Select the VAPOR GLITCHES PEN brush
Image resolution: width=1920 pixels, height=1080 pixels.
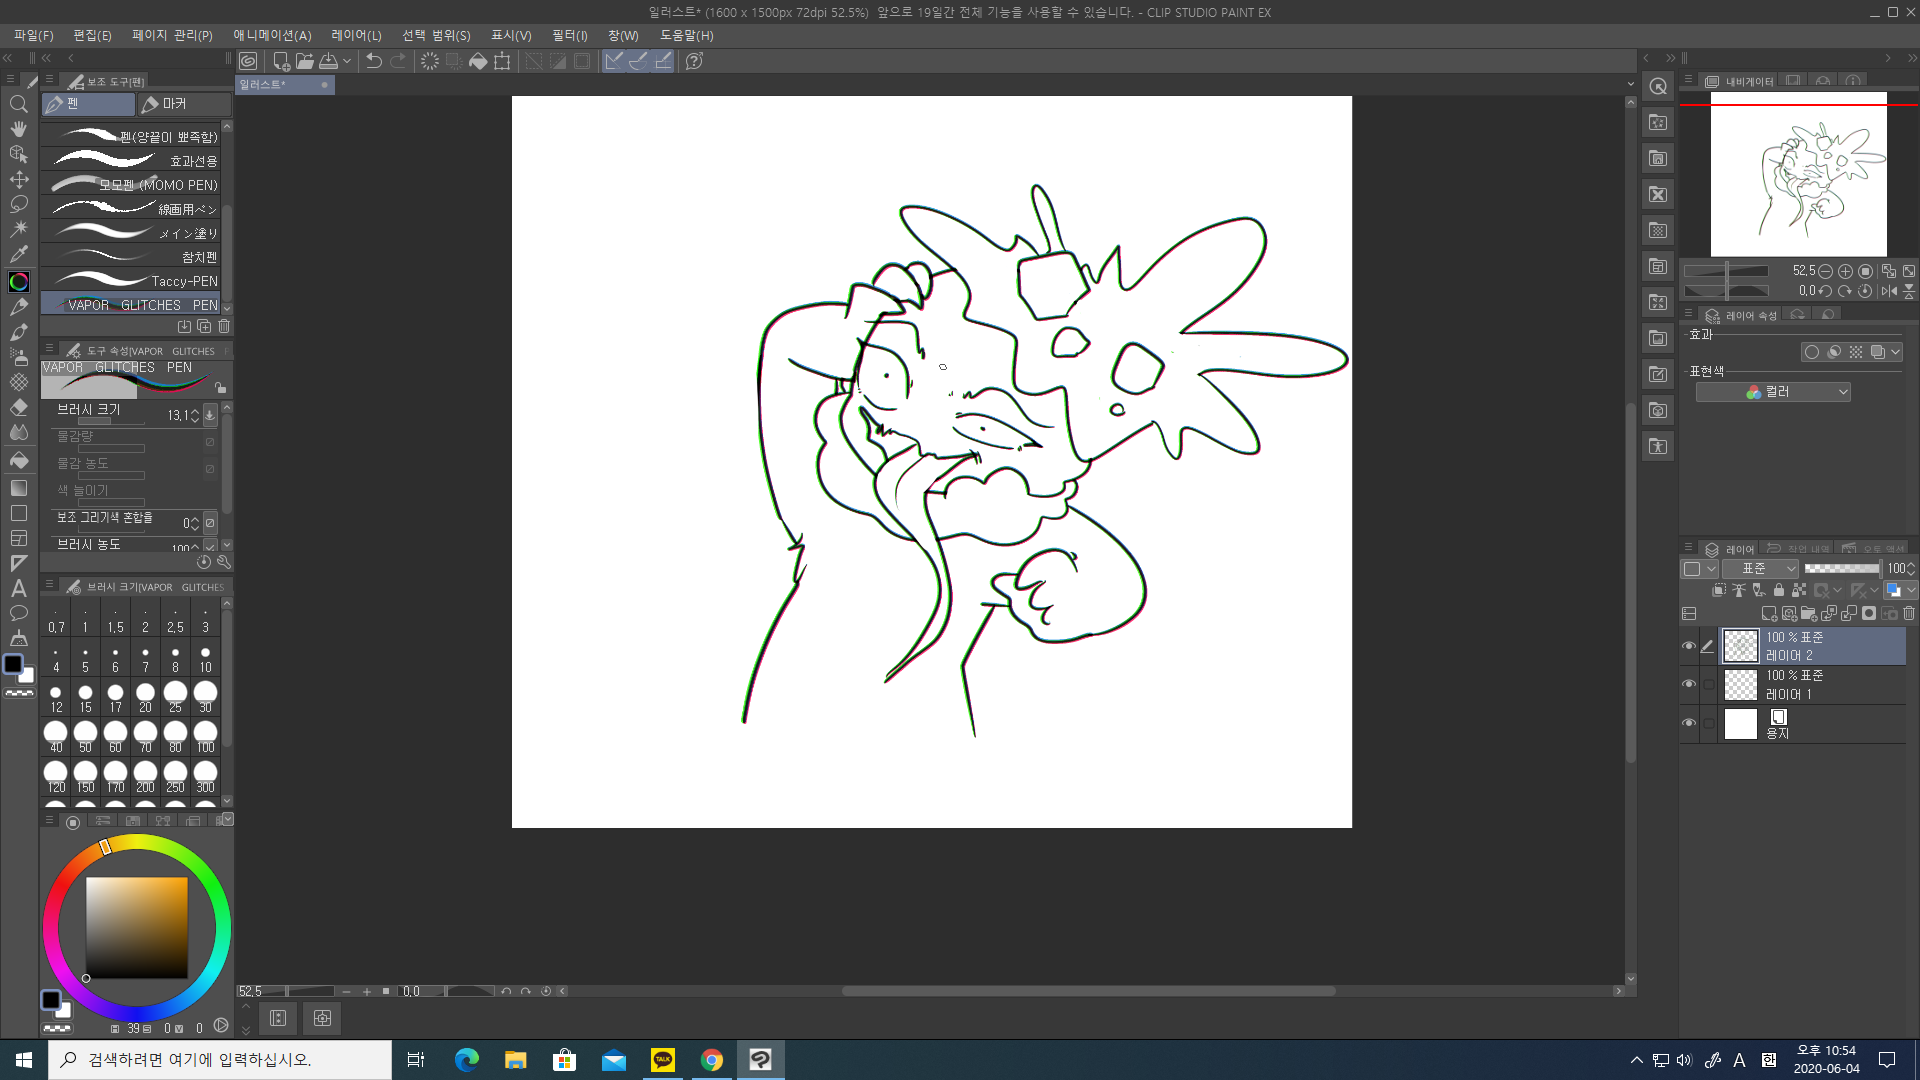click(x=131, y=305)
